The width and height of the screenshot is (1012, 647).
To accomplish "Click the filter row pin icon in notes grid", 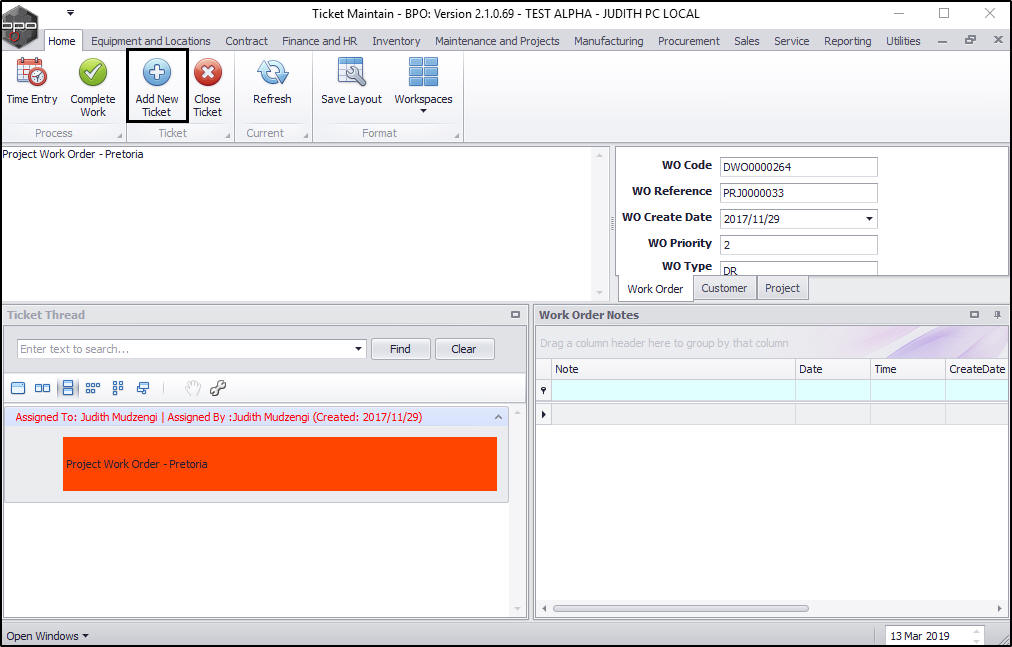I will click(543, 390).
